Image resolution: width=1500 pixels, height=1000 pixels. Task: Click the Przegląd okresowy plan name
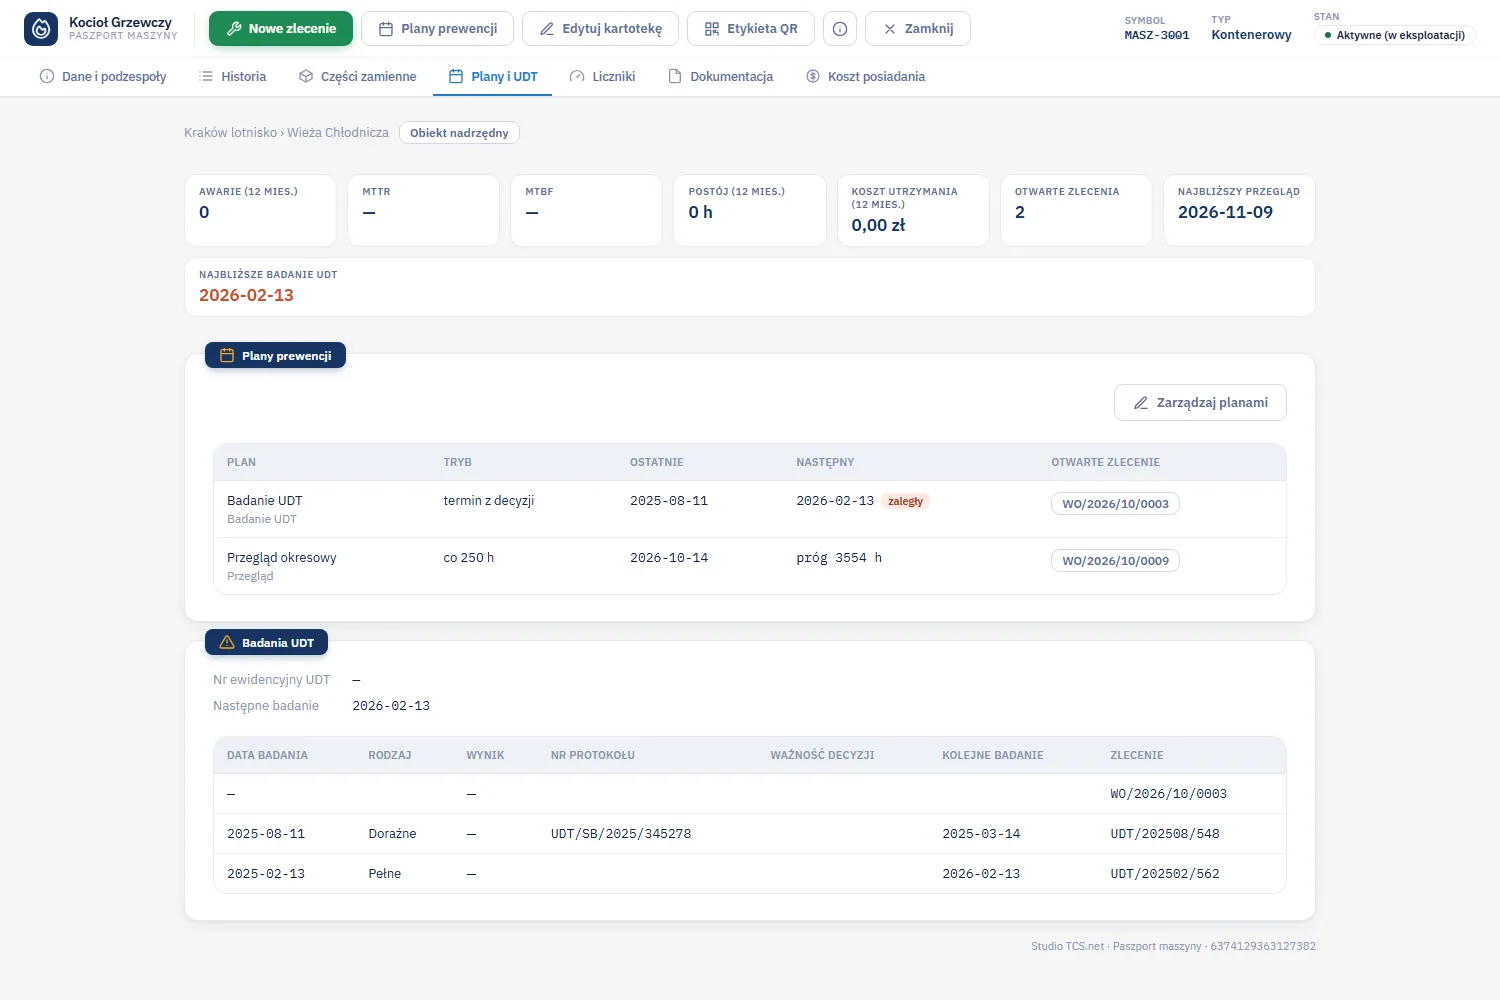(282, 558)
